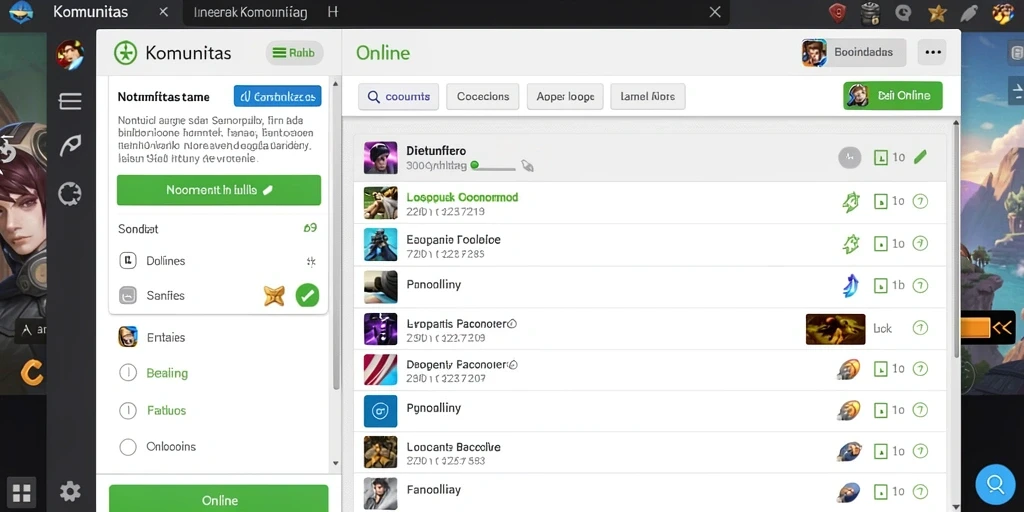The height and width of the screenshot is (512, 1024).
Task: Click the status slider under Dietunftero
Action: [x=494, y=167]
